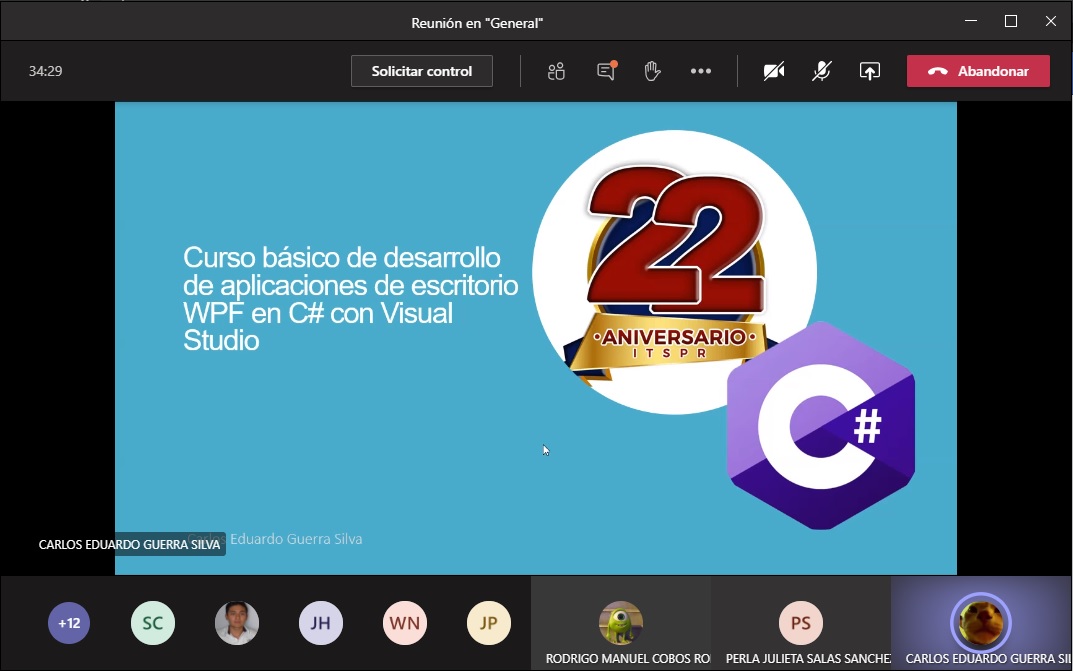The image size is (1073, 671).
Task: Open the meeting chat conversation
Action: [x=606, y=71]
